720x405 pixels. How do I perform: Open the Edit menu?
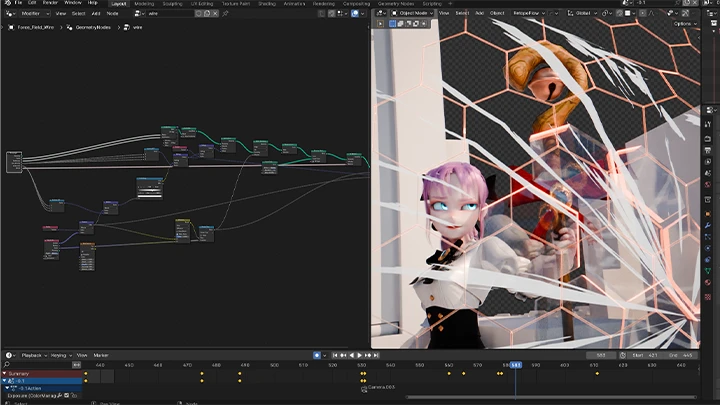(x=32, y=3)
